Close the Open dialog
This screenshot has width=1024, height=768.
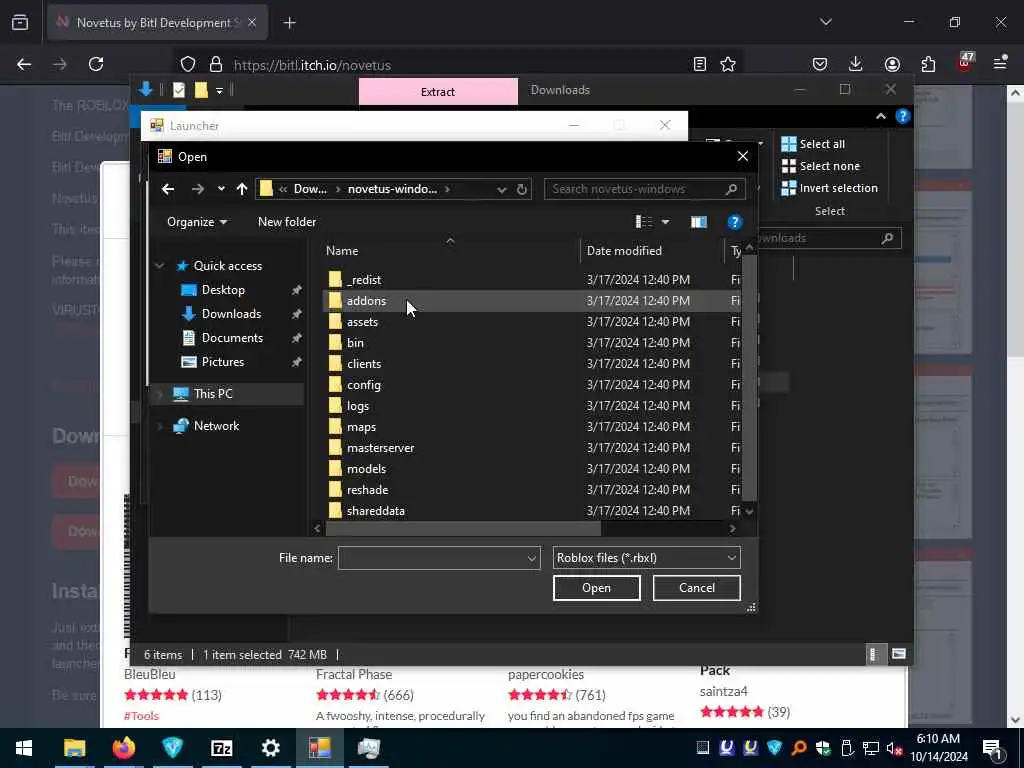[x=743, y=157]
